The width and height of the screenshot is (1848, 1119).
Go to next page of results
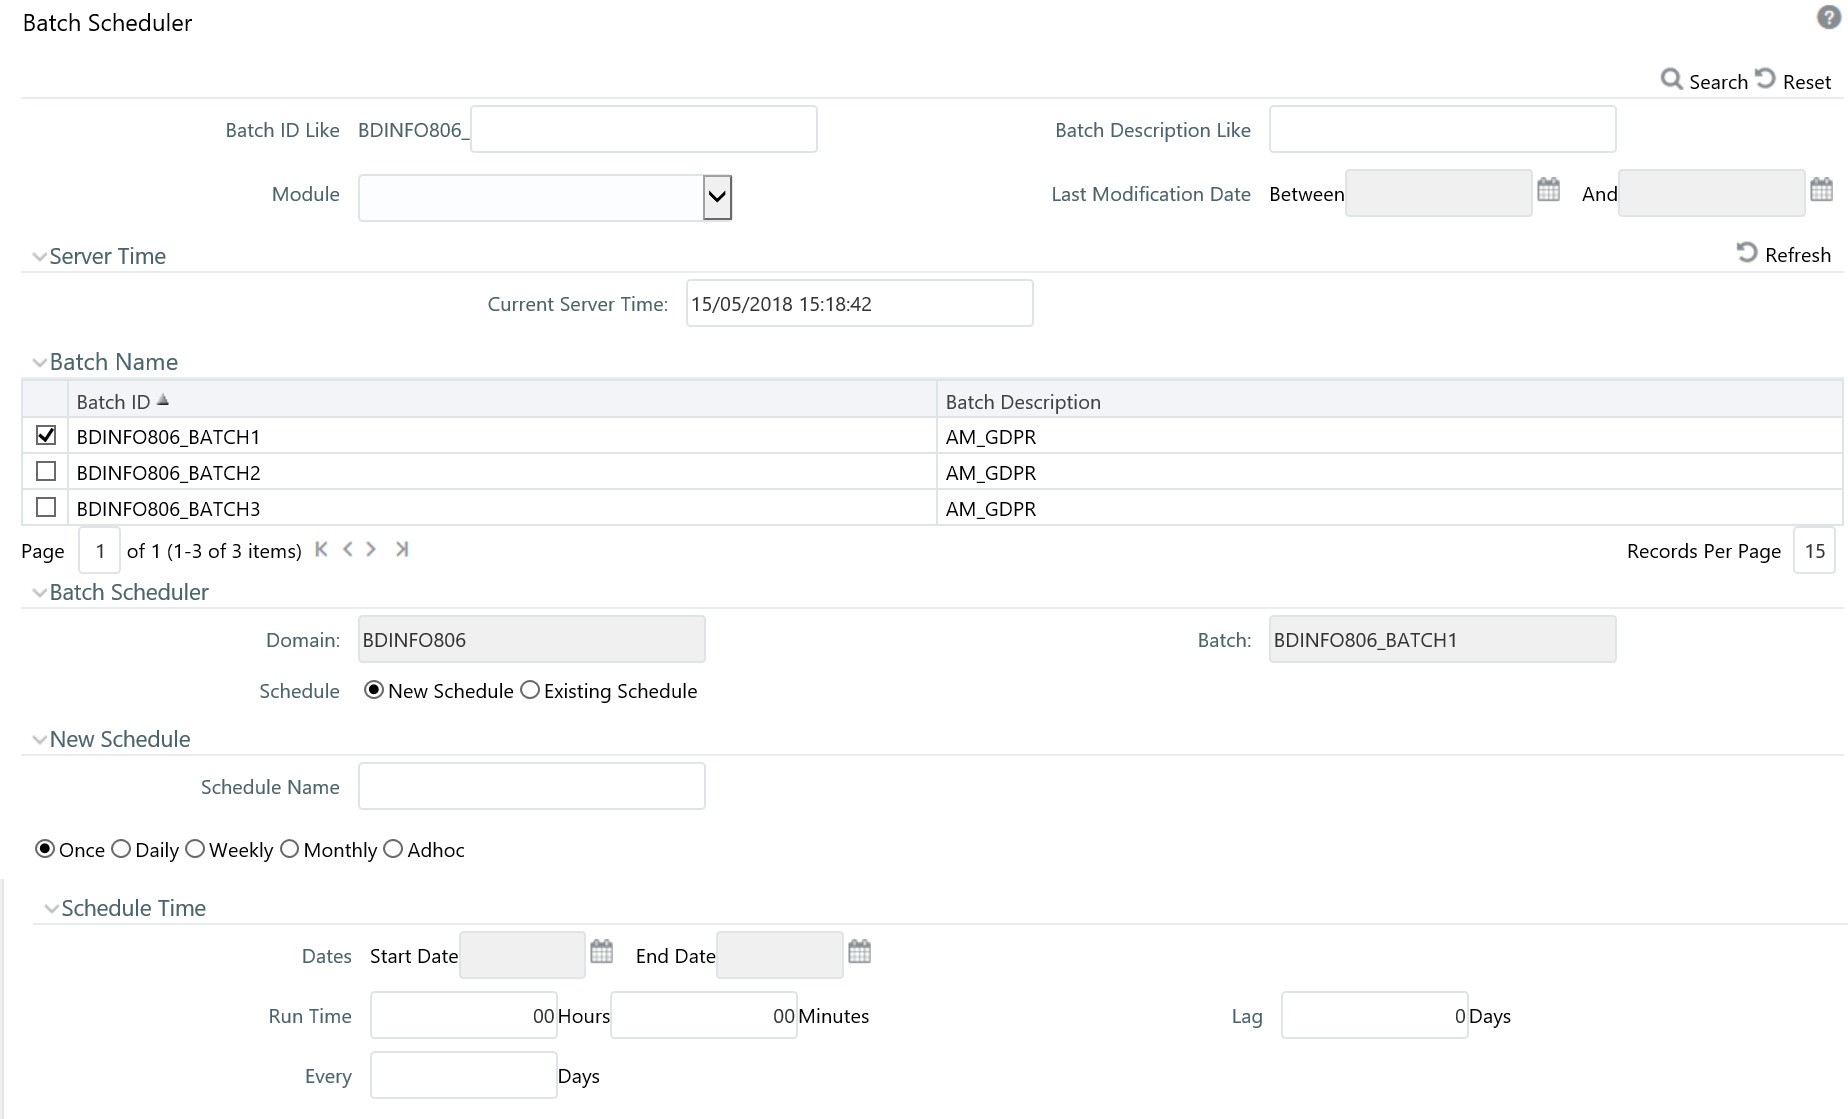point(371,549)
